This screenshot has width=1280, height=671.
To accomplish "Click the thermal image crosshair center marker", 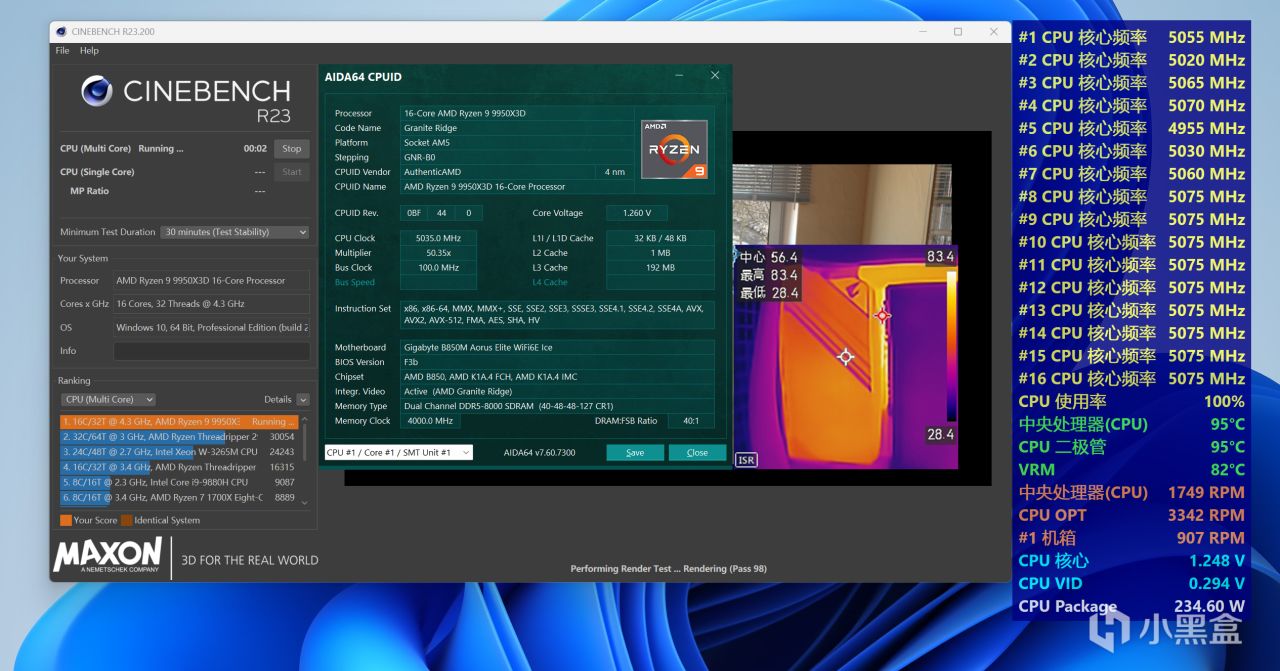I will [x=846, y=357].
